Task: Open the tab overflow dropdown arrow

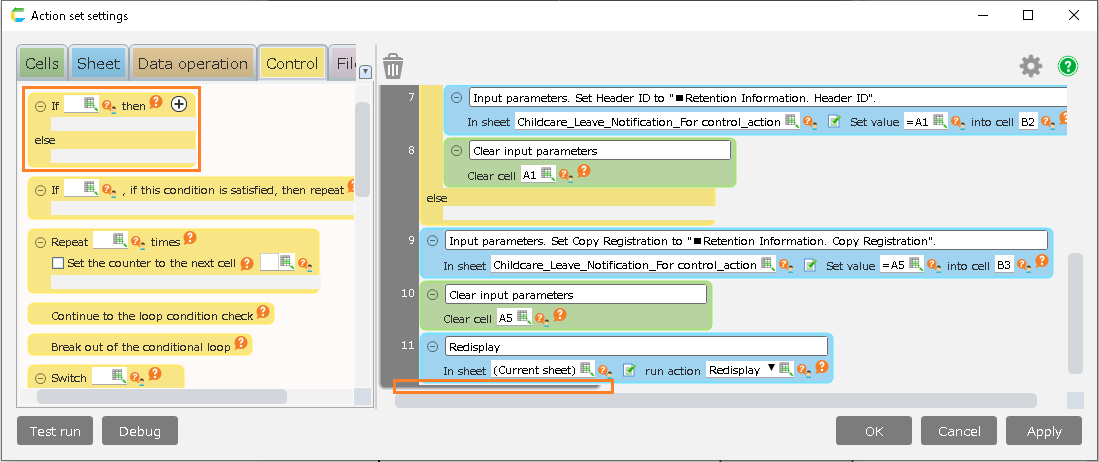Action: point(365,71)
